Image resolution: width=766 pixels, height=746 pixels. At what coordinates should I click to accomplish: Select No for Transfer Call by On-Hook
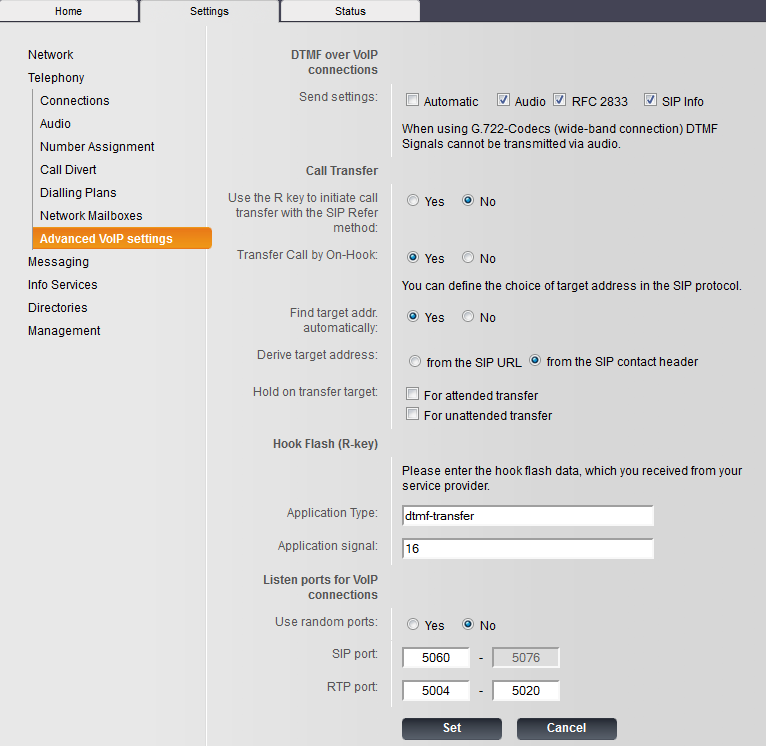coord(468,257)
